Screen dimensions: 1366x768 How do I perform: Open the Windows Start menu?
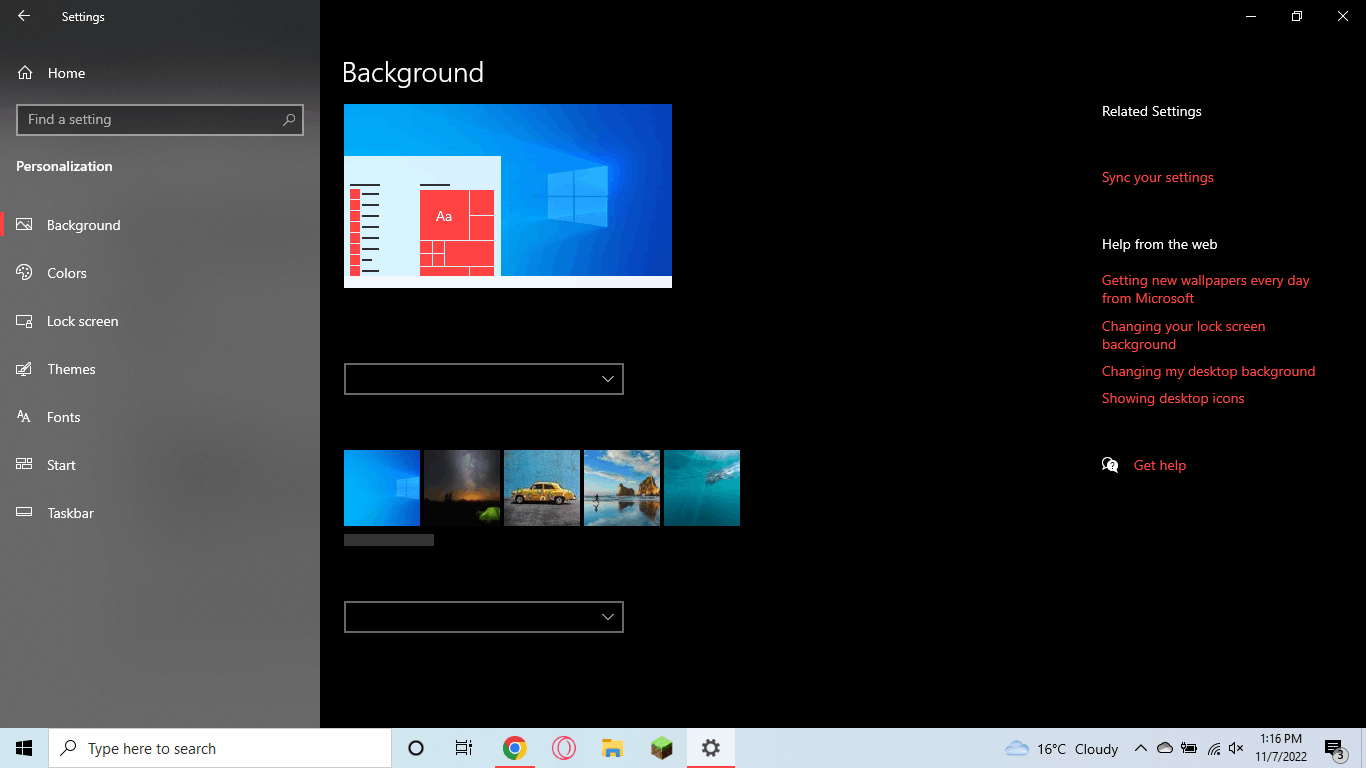click(24, 748)
